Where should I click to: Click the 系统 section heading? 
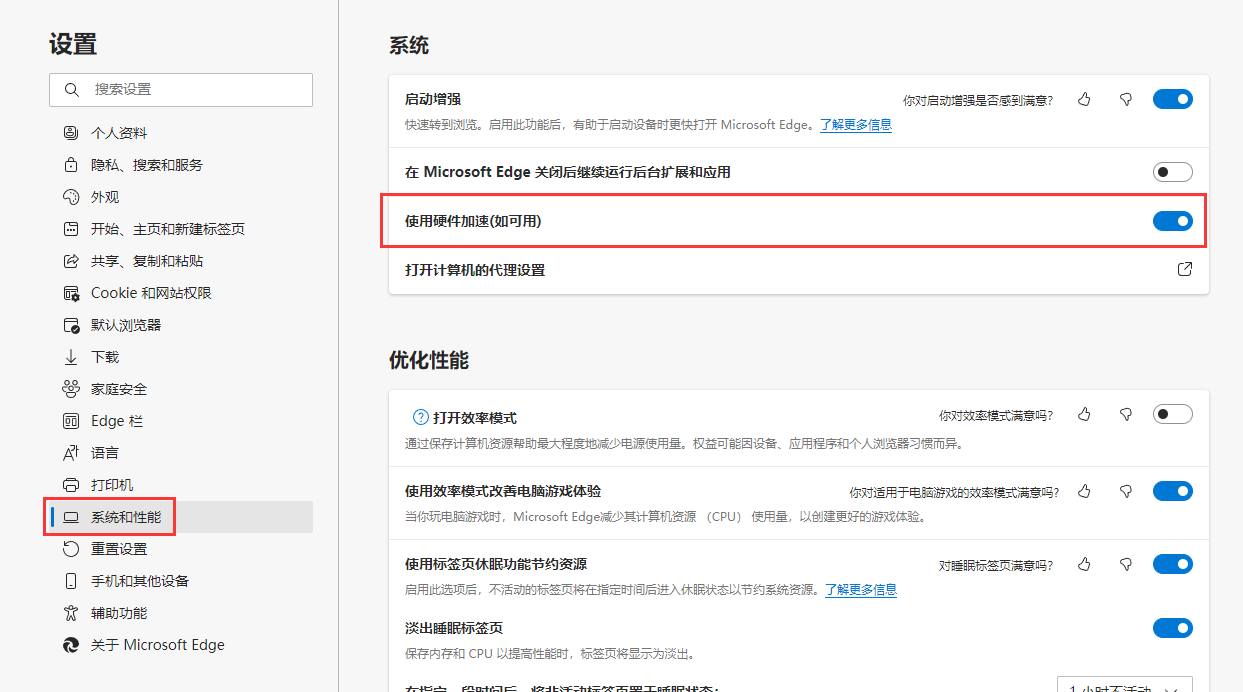[409, 45]
